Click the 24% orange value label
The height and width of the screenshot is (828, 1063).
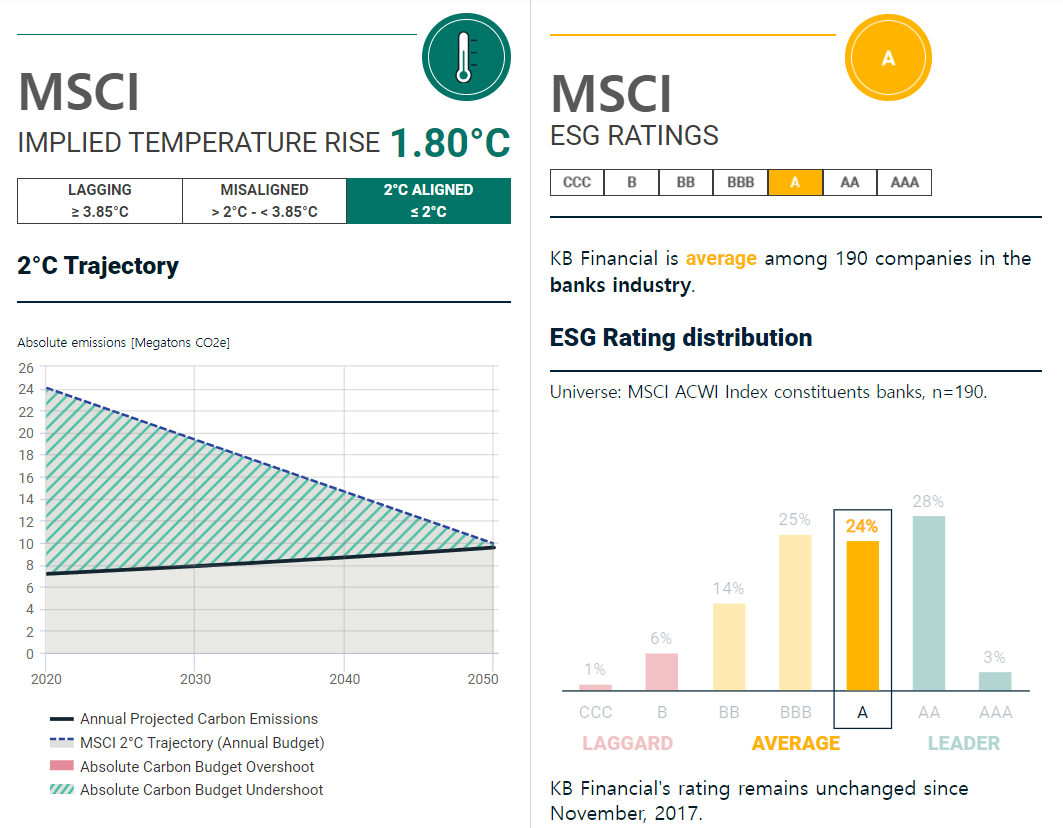point(862,526)
